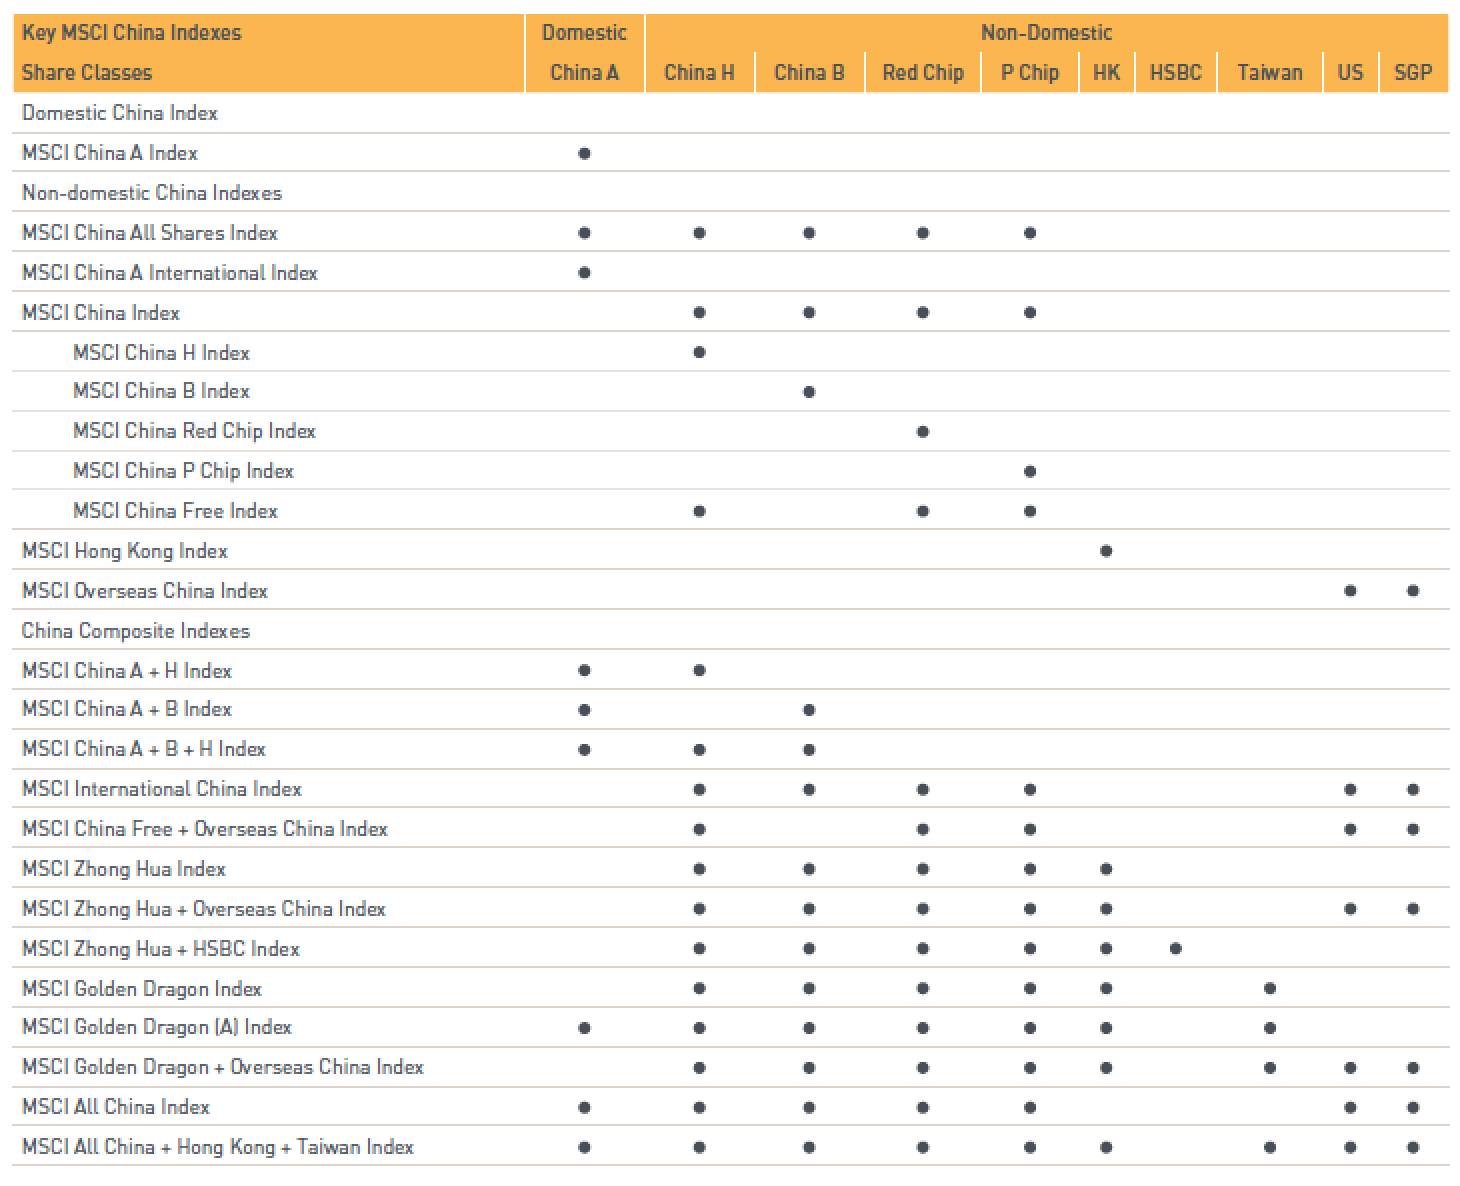Viewport: 1460px width, 1186px height.
Task: Select 'MSCI China Red Chip Index' text
Action: click(194, 431)
